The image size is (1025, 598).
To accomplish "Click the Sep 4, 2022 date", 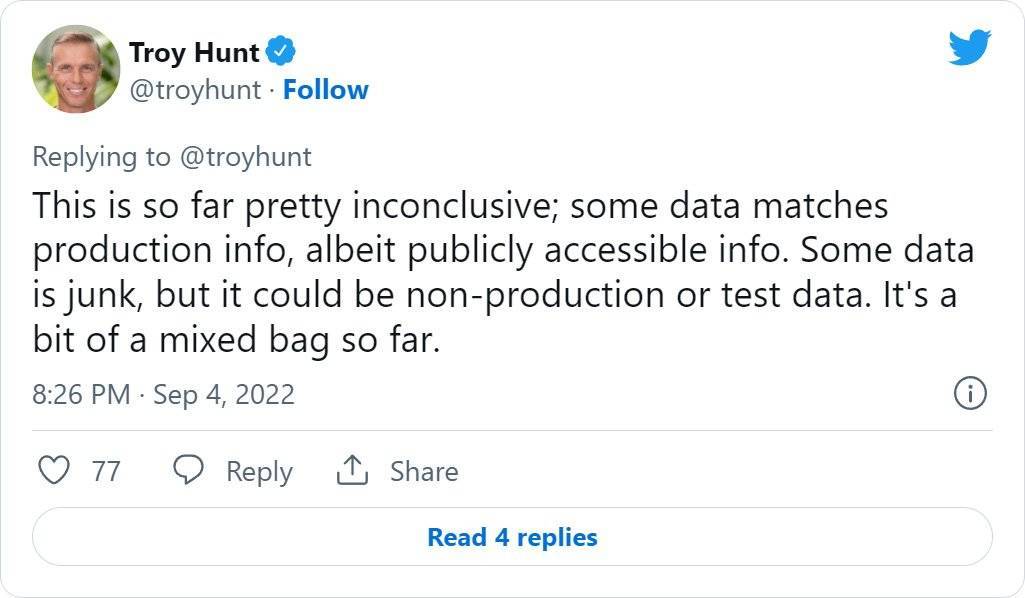I will (224, 394).
